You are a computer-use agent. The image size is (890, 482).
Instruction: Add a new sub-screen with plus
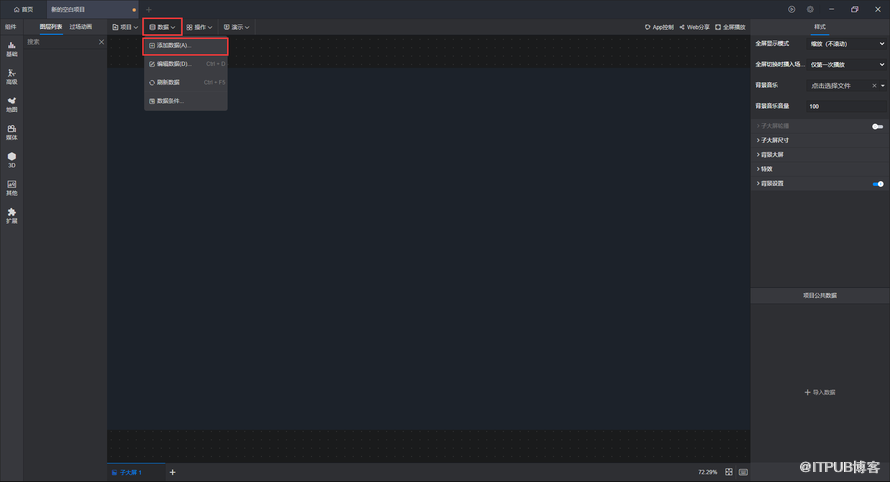tap(173, 472)
